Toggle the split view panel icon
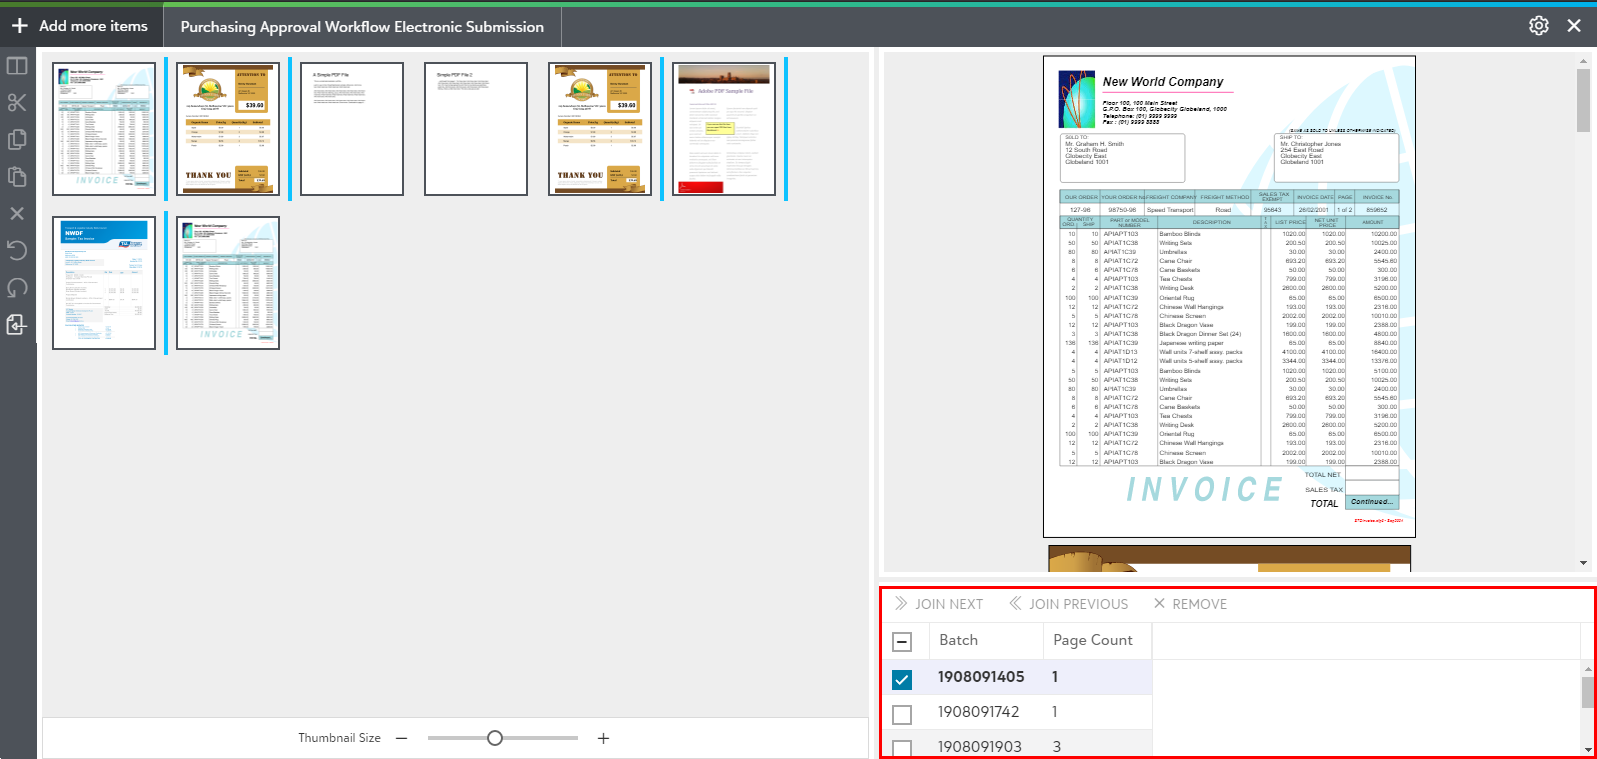The image size is (1597, 759). pos(17,66)
